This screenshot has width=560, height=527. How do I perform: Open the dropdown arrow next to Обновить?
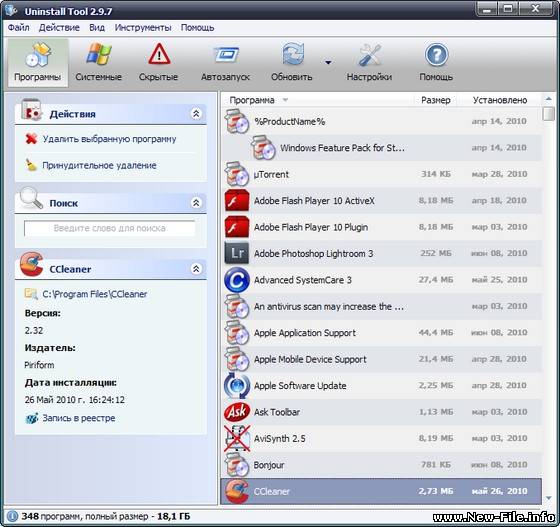[328, 63]
